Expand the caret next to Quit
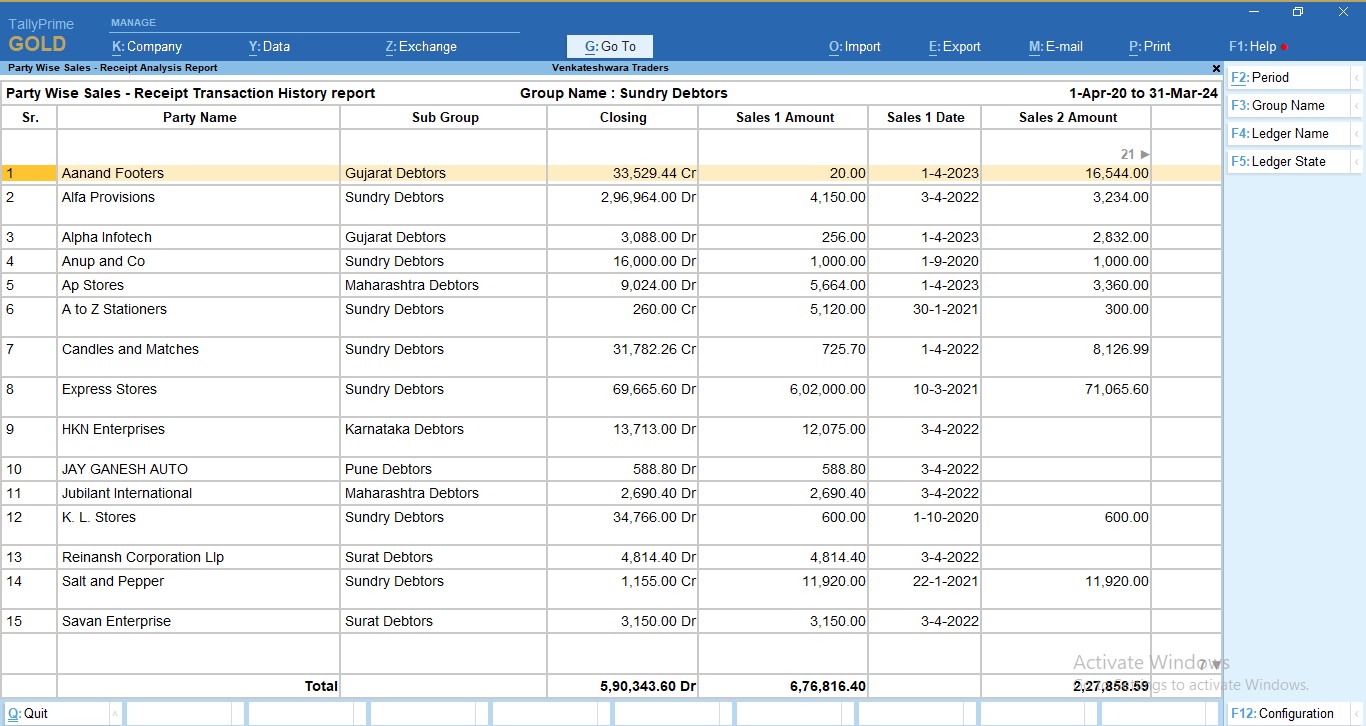 click(116, 714)
